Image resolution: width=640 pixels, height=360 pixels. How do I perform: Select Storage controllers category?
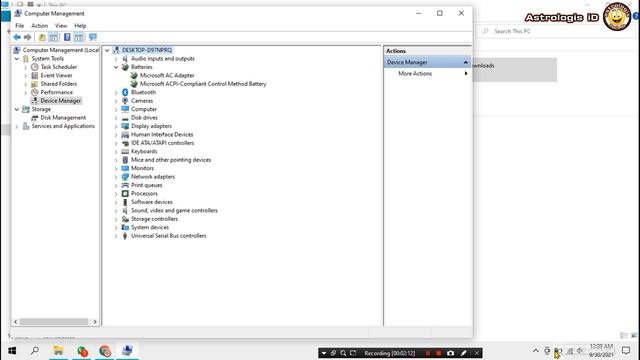pos(154,219)
